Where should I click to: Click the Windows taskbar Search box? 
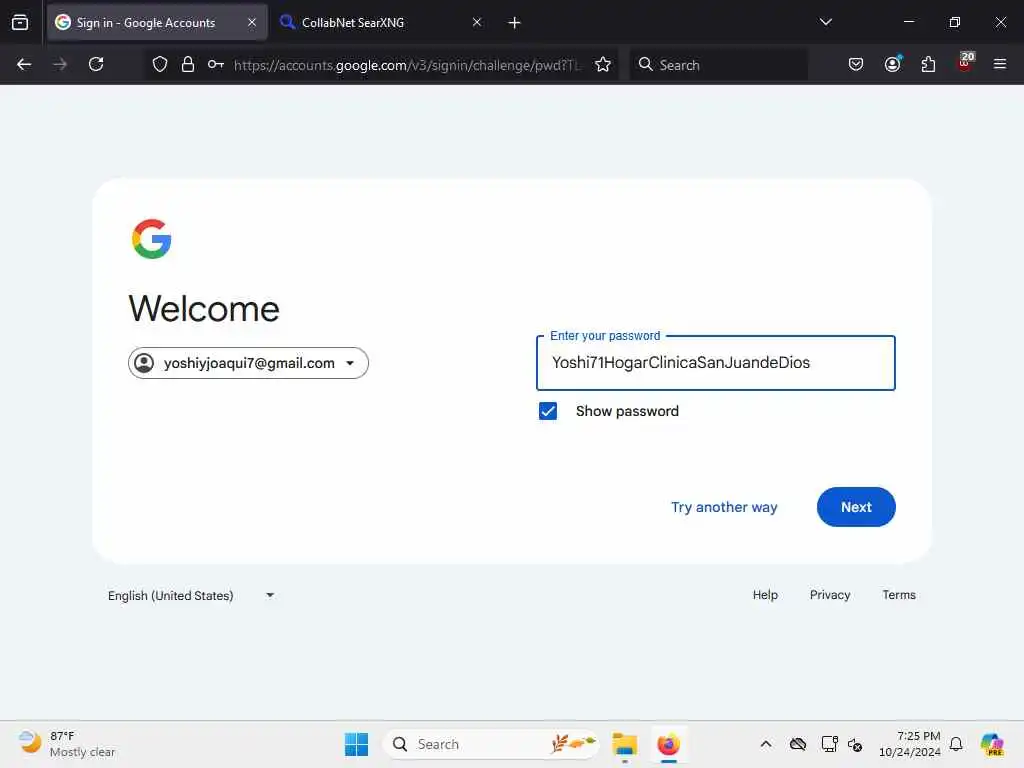pos(491,744)
